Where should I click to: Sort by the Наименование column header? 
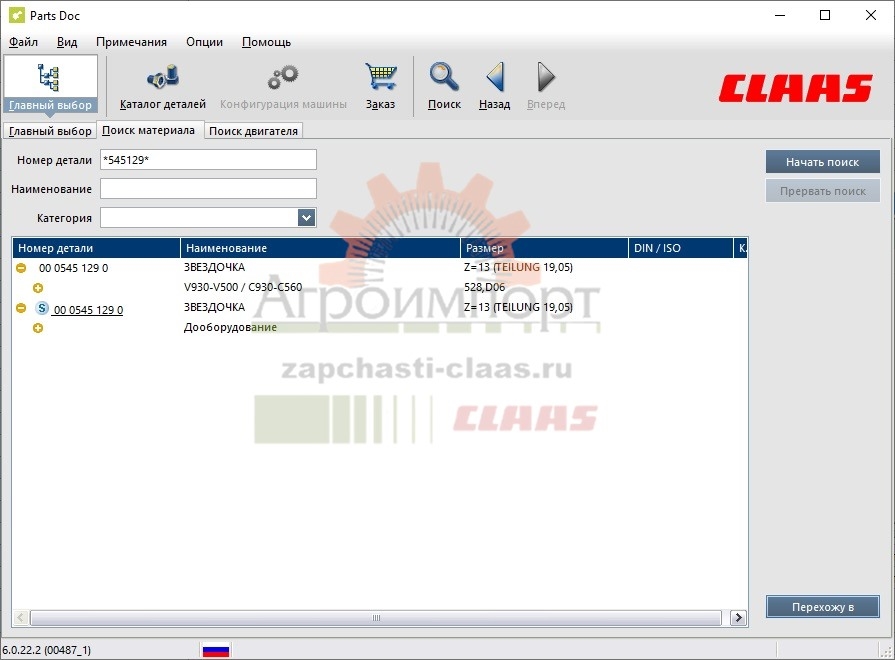320,248
